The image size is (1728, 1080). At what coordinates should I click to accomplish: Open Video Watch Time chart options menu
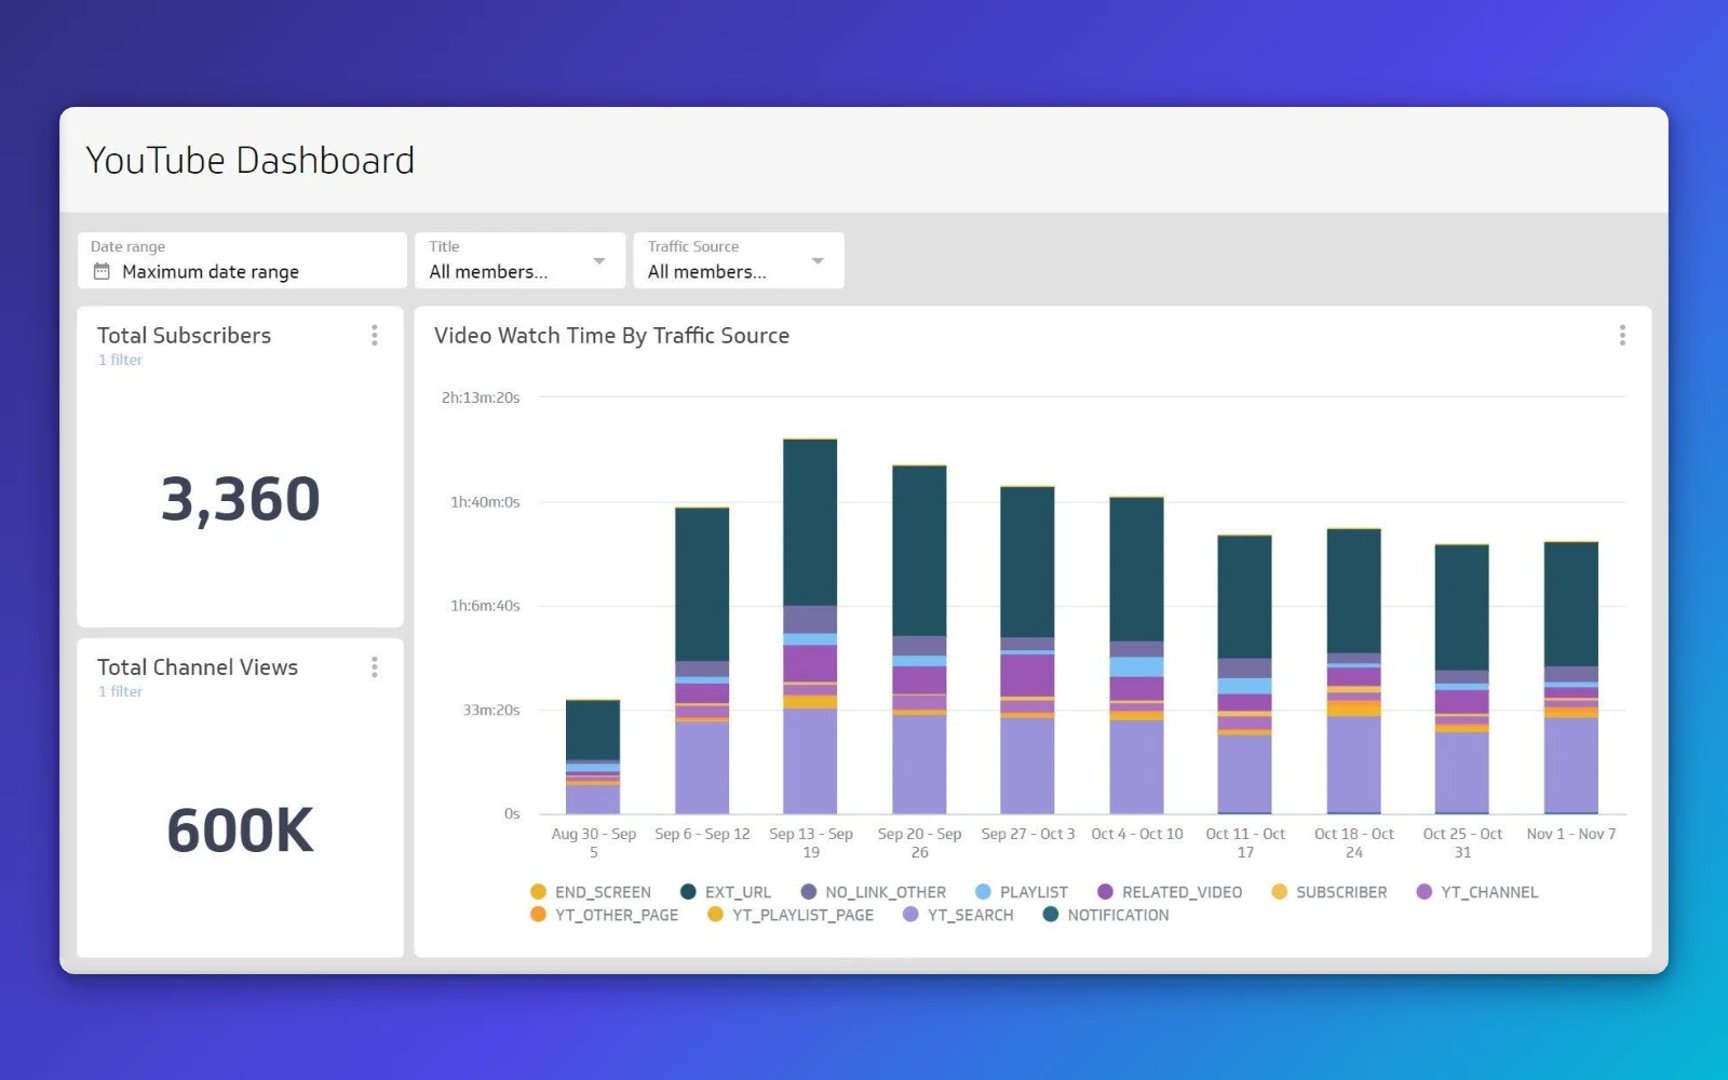click(x=1622, y=335)
